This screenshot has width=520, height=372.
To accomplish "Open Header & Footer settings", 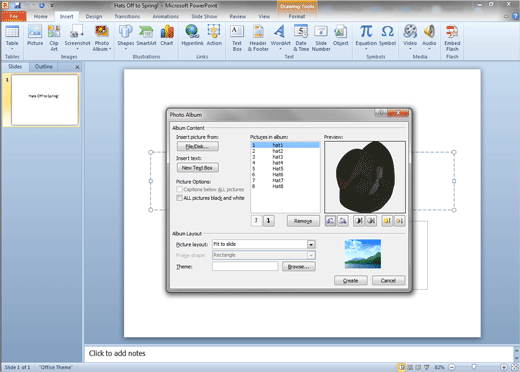I will [258, 38].
